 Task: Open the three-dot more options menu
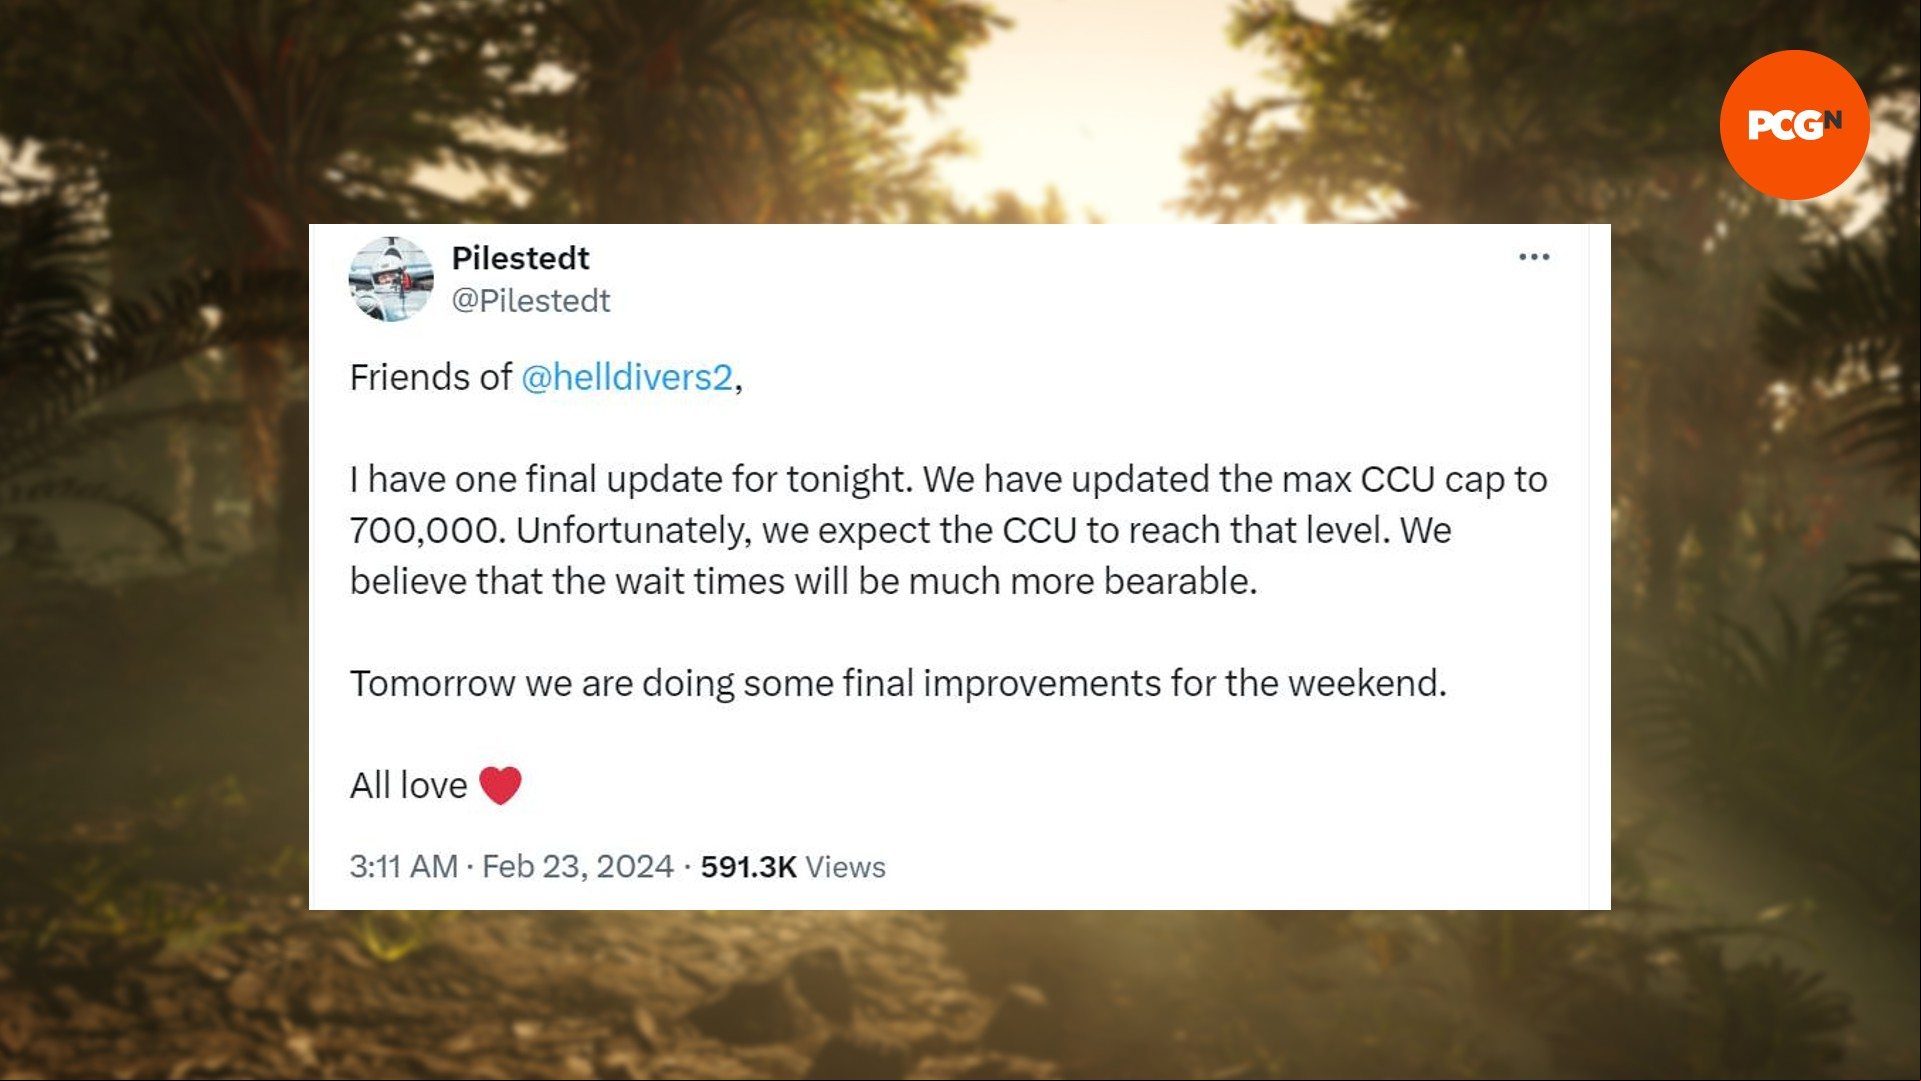pos(1533,257)
